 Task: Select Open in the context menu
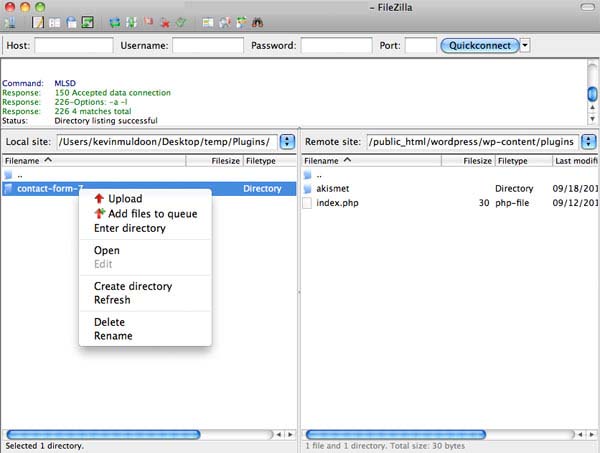(x=145, y=250)
